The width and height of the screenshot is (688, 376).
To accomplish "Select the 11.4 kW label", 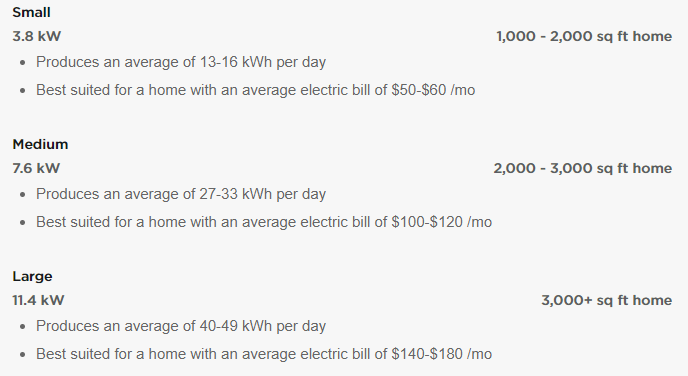I will (38, 300).
